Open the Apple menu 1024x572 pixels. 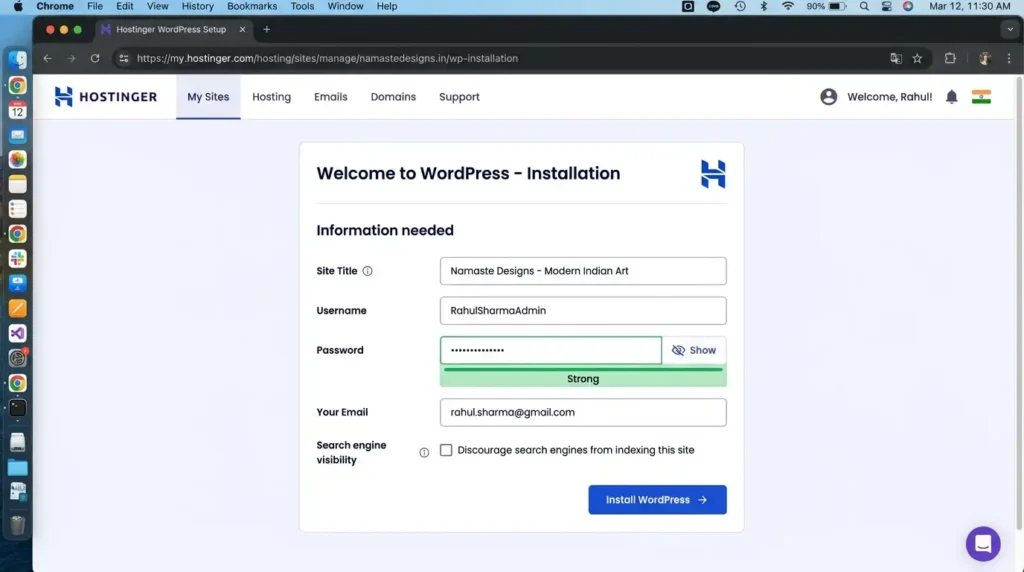(x=18, y=6)
